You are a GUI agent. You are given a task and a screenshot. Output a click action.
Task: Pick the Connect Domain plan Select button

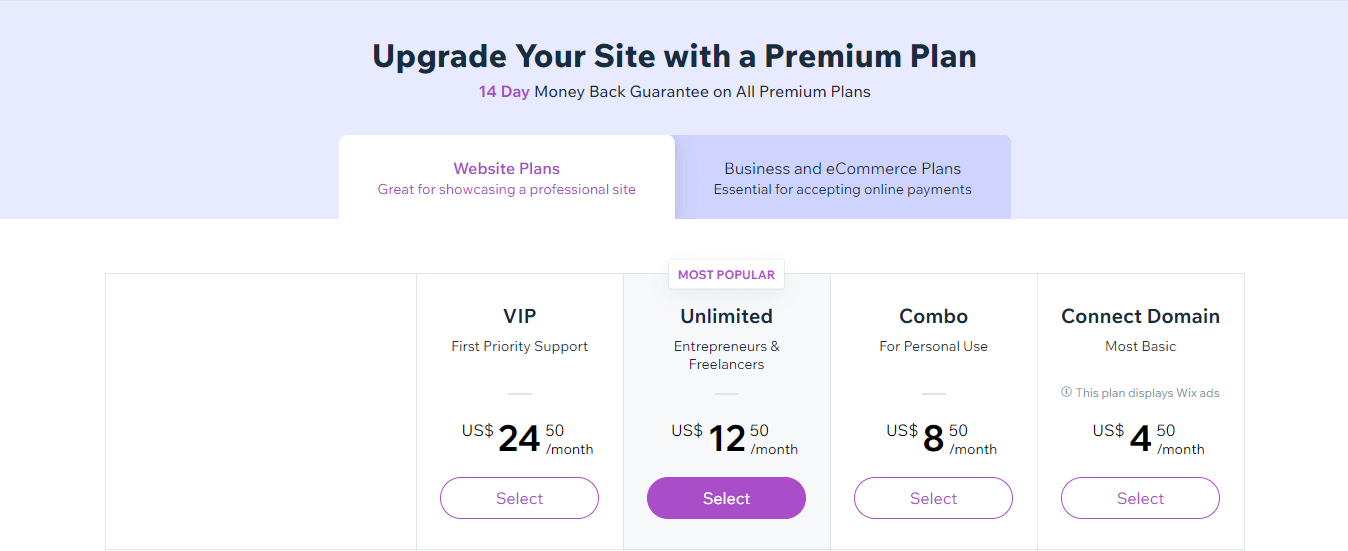(x=1140, y=498)
